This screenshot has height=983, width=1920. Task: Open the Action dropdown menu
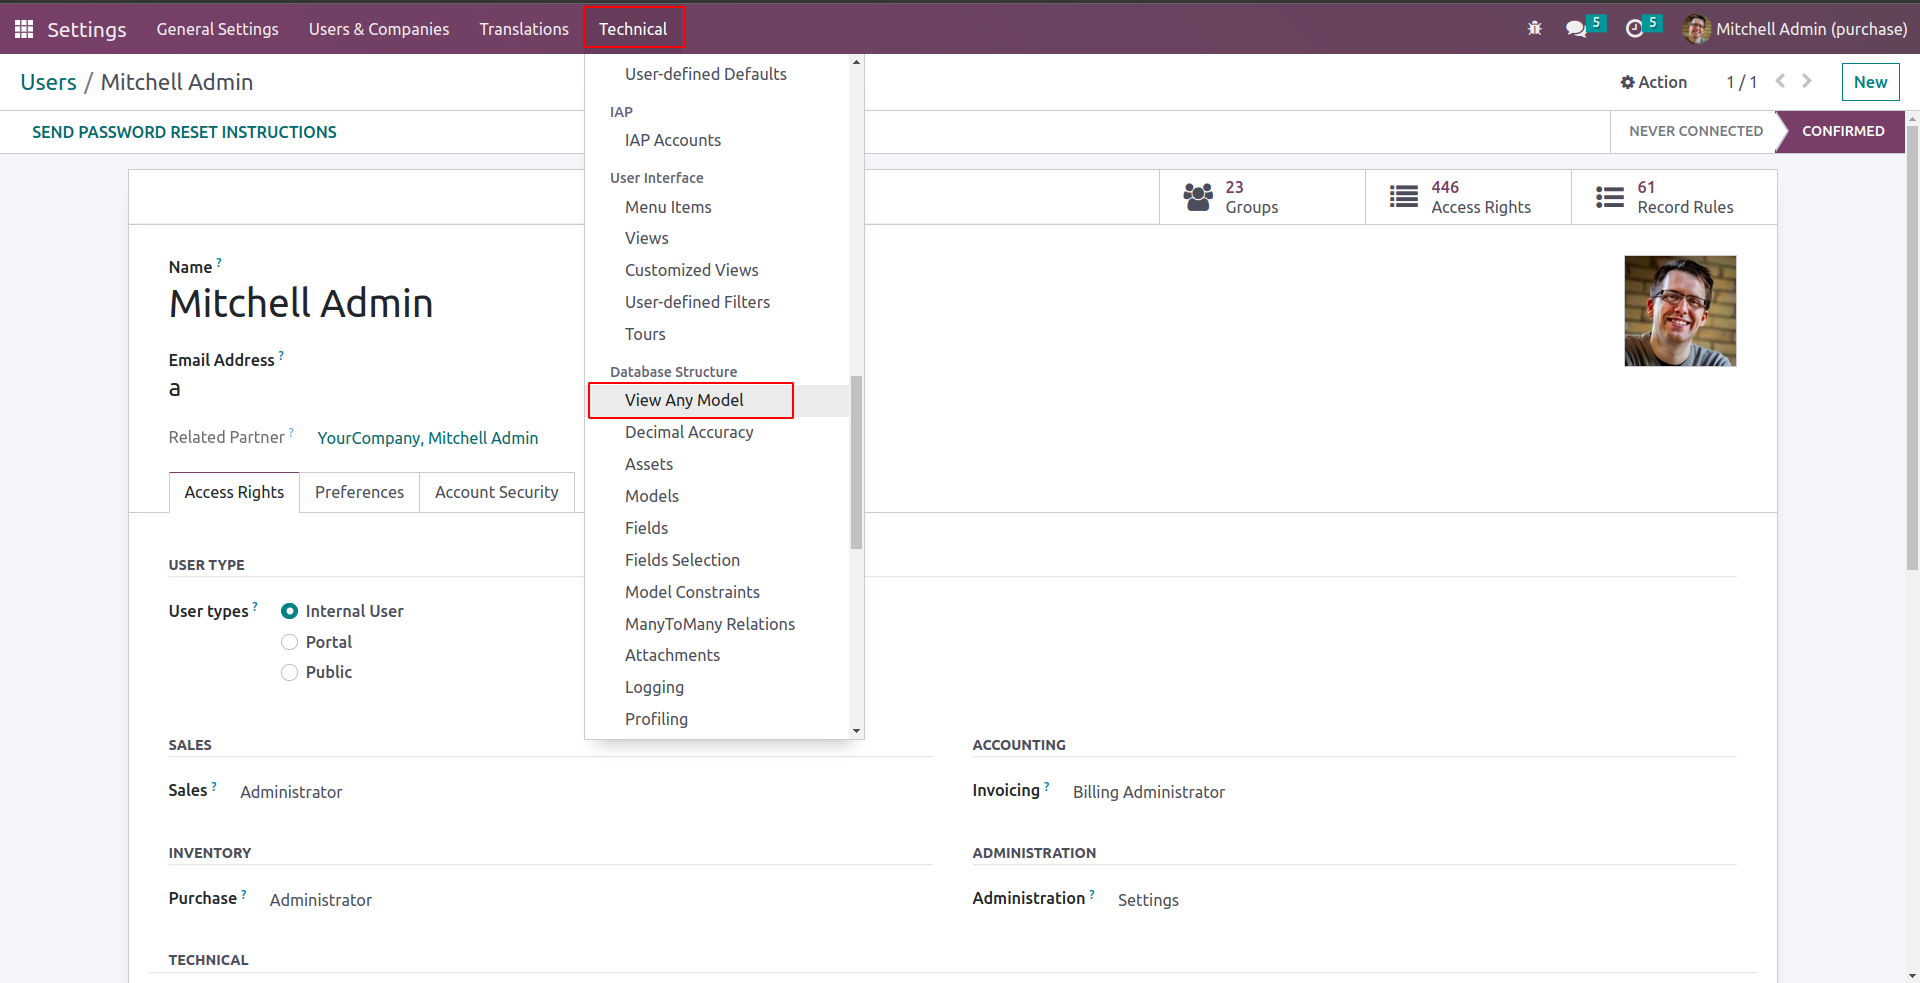1654,82
